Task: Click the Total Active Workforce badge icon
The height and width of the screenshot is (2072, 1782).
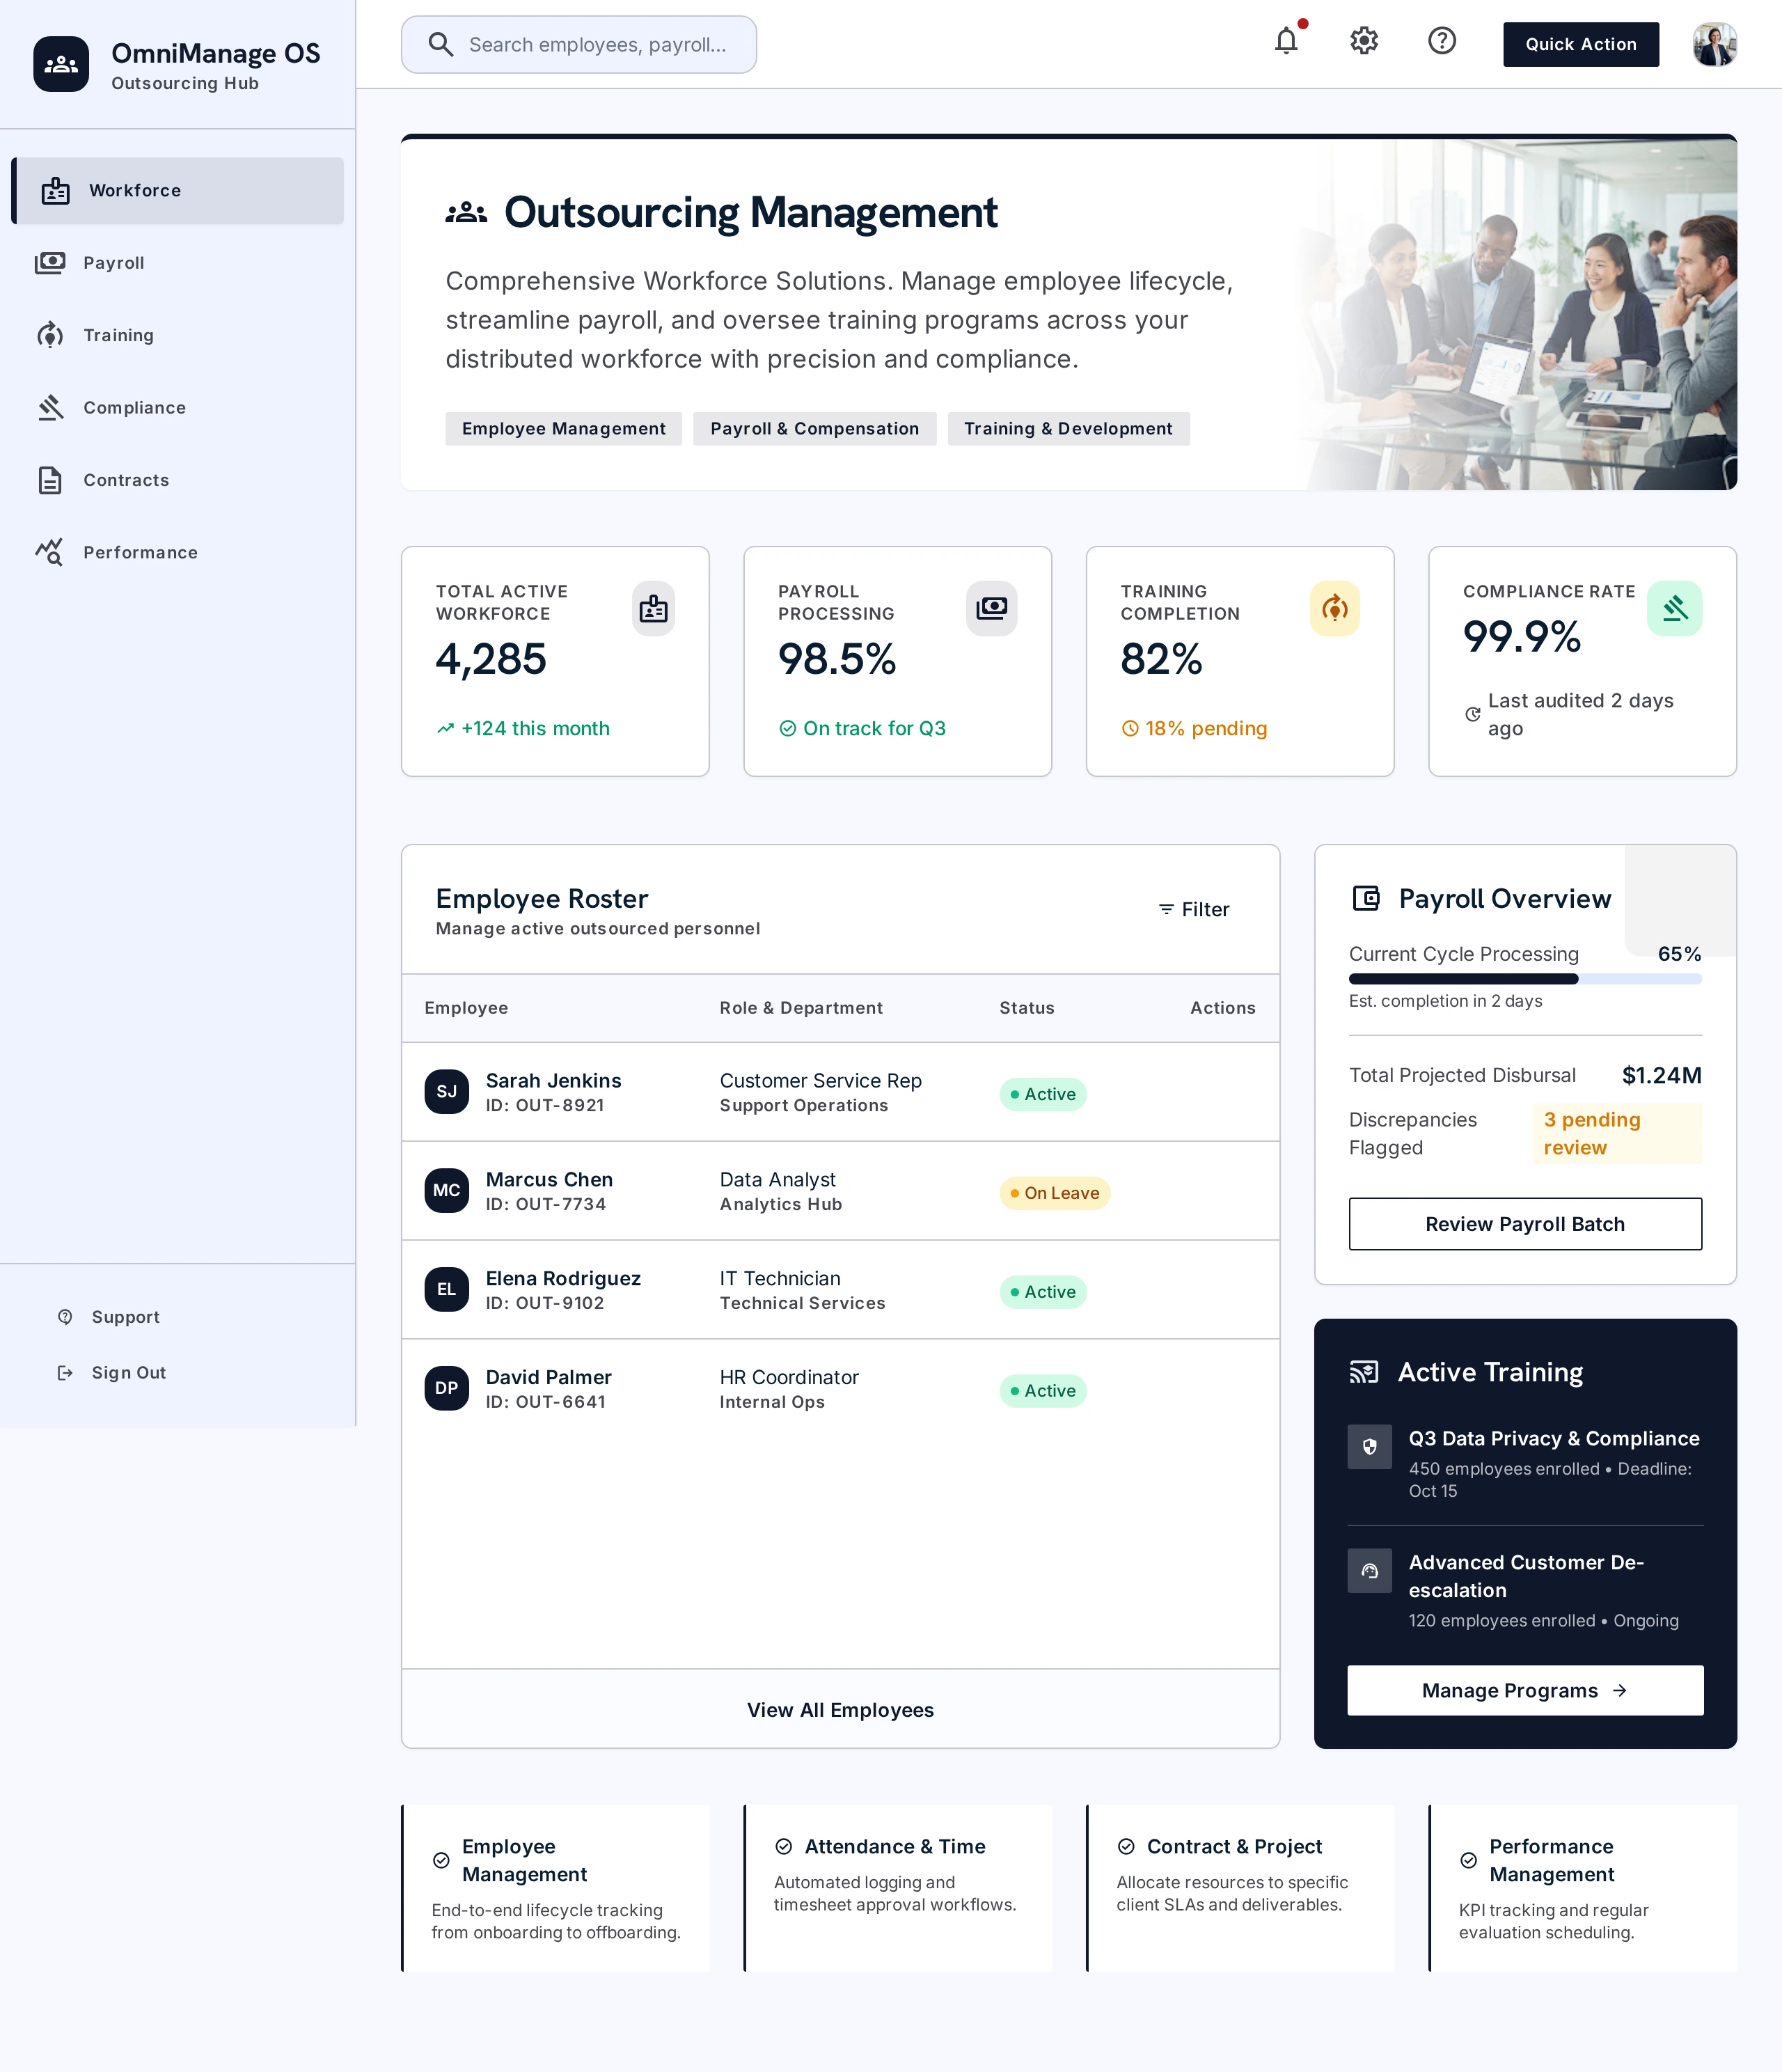Action: coord(654,608)
